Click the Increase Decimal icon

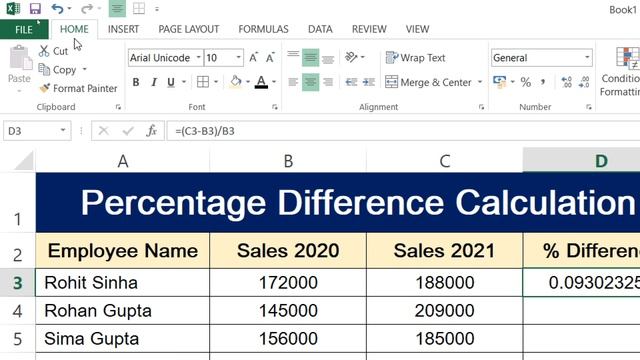coord(567,82)
